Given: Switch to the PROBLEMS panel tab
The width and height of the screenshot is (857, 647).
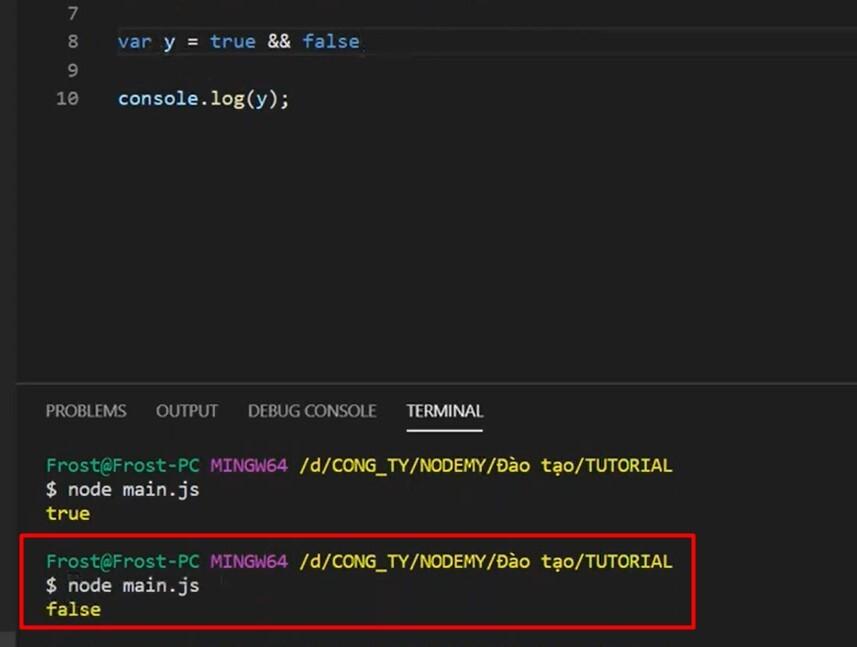Looking at the screenshot, I should click(x=86, y=410).
